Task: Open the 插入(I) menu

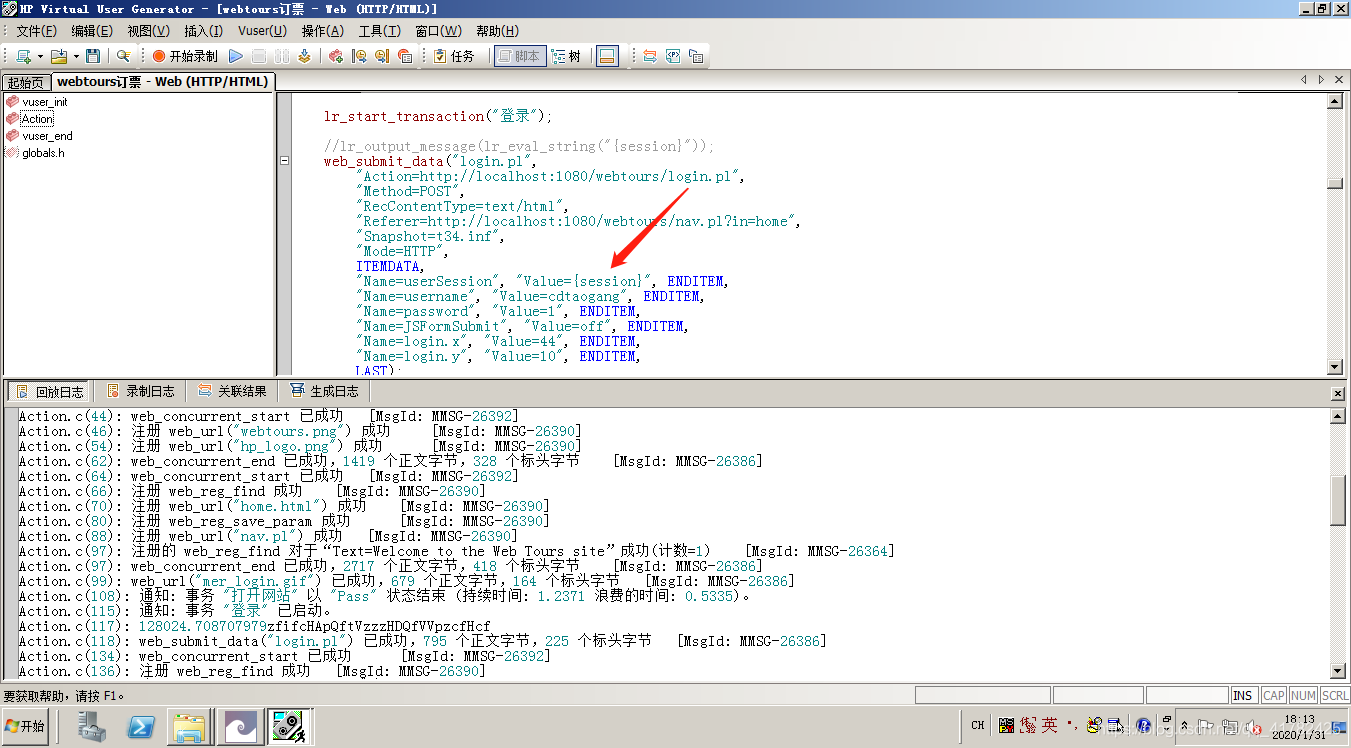Action: click(x=204, y=32)
